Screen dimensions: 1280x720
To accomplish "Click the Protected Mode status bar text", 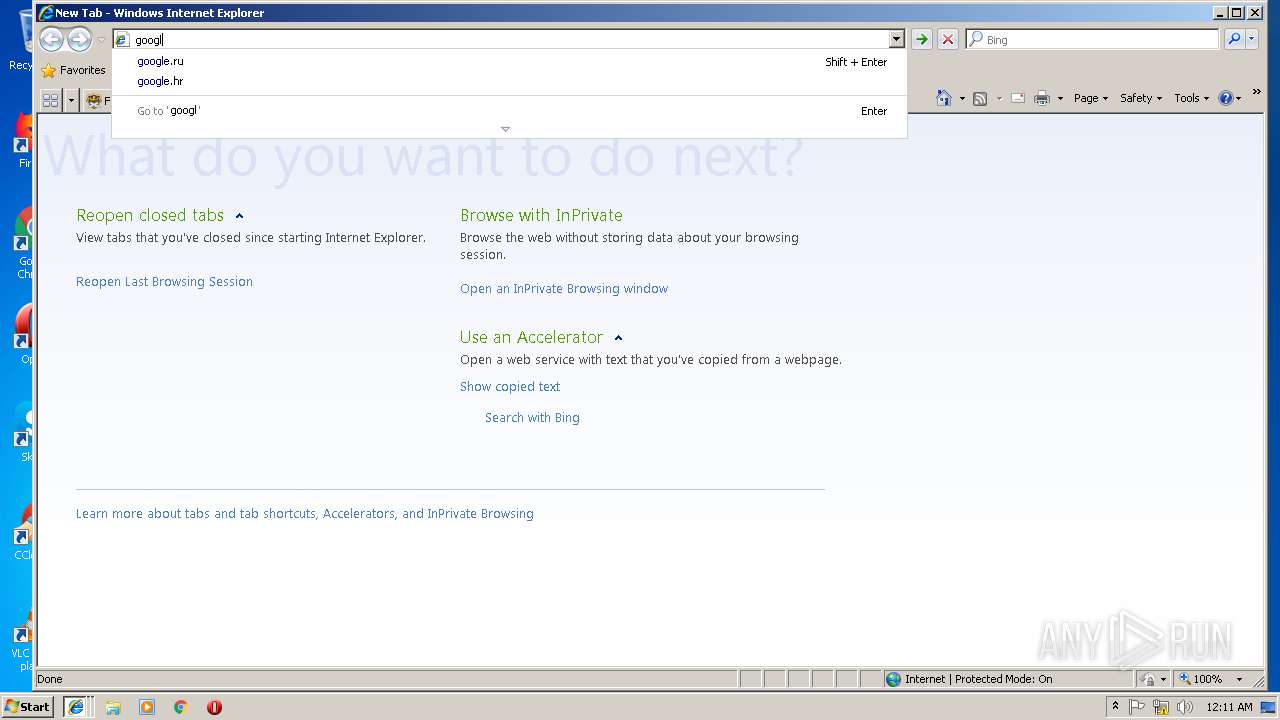I will 978,679.
